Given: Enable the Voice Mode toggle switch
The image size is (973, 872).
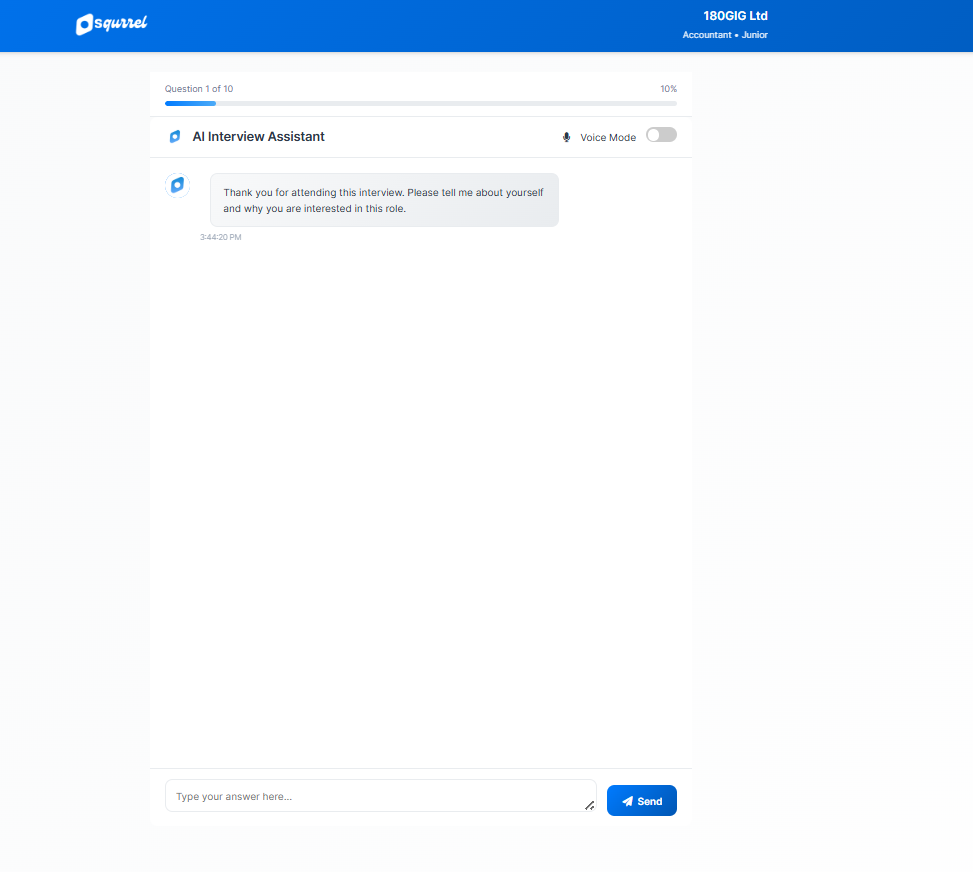Looking at the screenshot, I should (x=661, y=135).
